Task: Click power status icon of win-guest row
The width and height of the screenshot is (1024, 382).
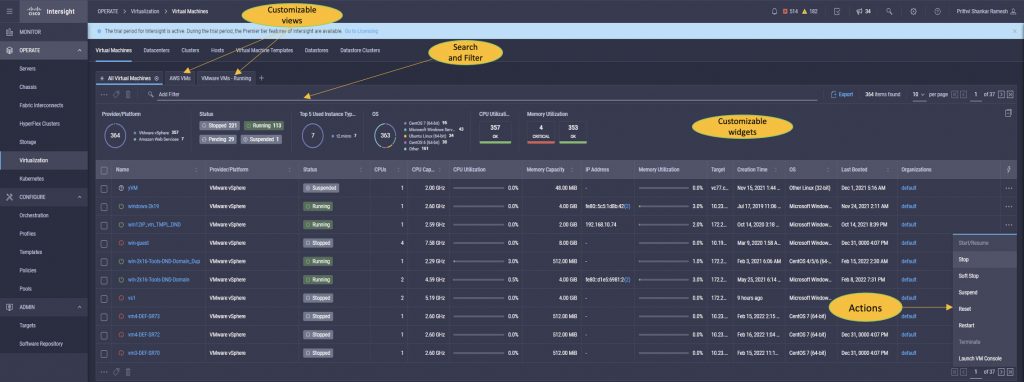Action: point(121,243)
